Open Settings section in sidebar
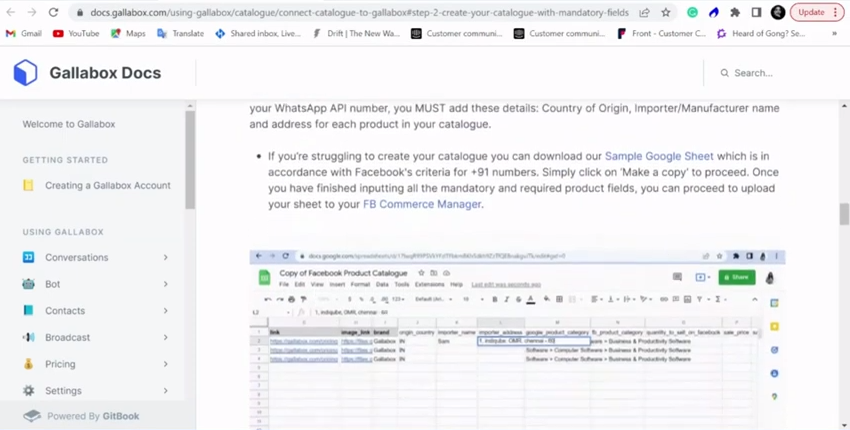 click(63, 390)
